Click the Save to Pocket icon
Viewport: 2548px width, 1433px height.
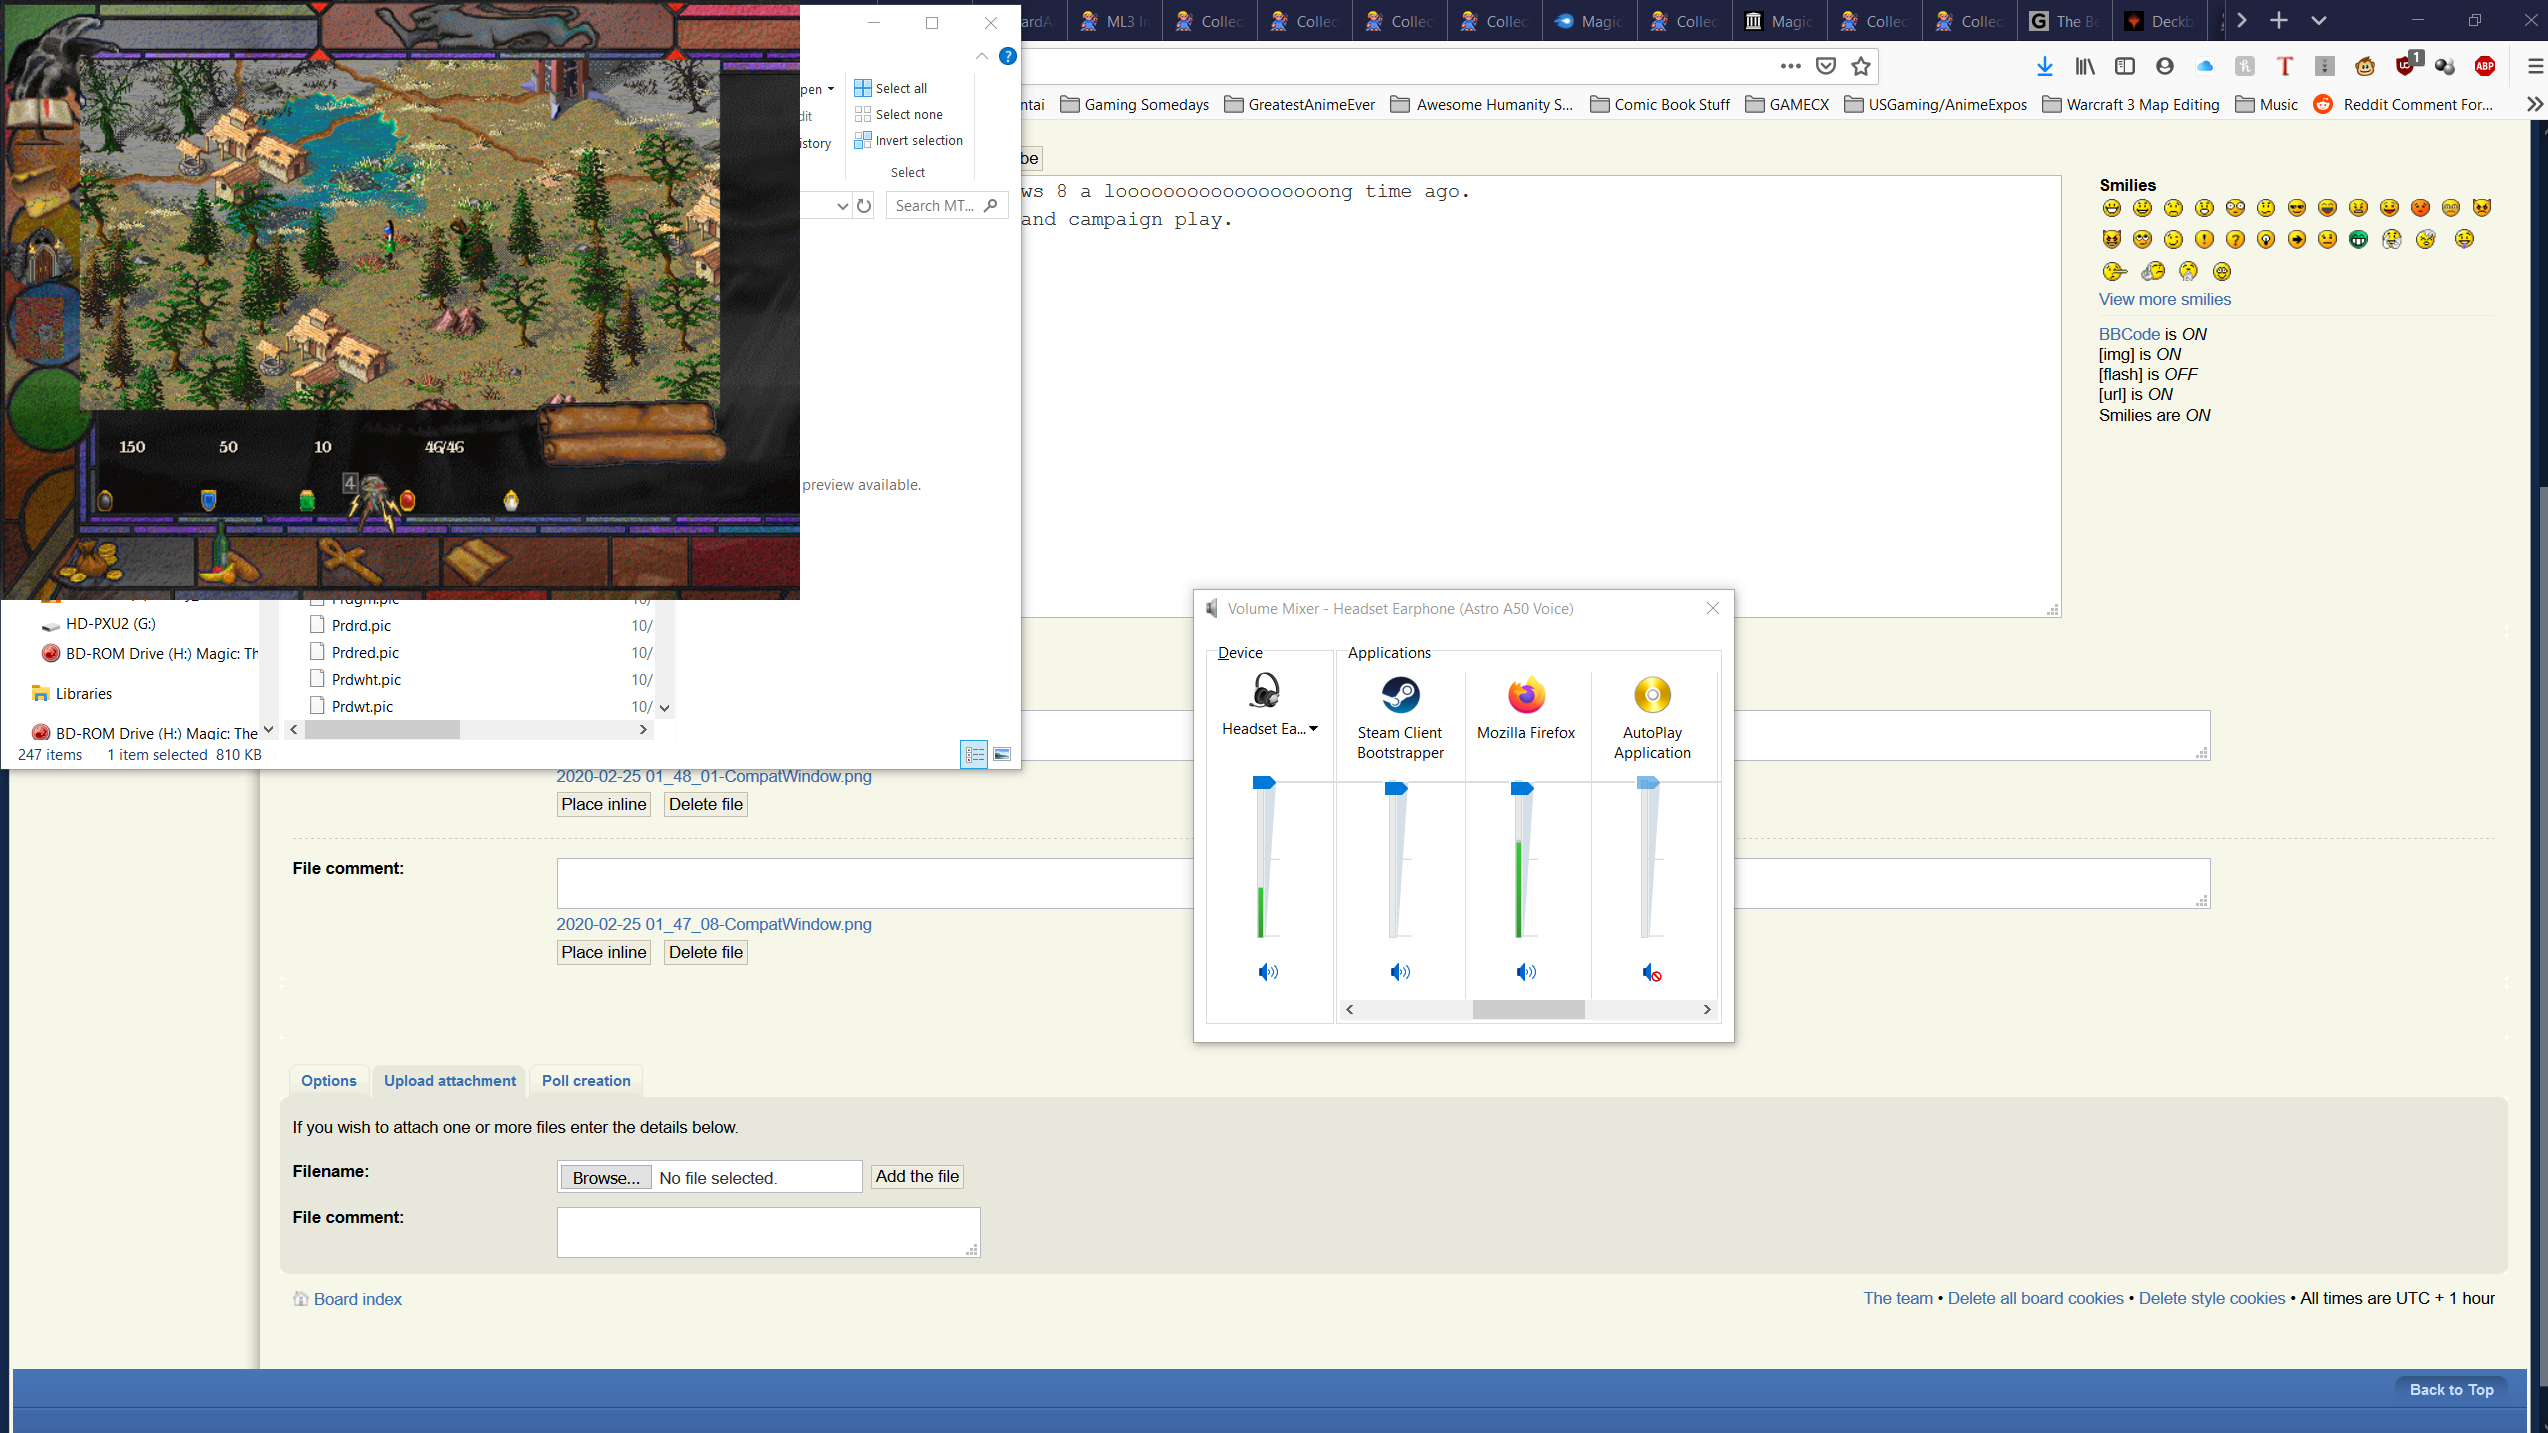(x=1826, y=66)
